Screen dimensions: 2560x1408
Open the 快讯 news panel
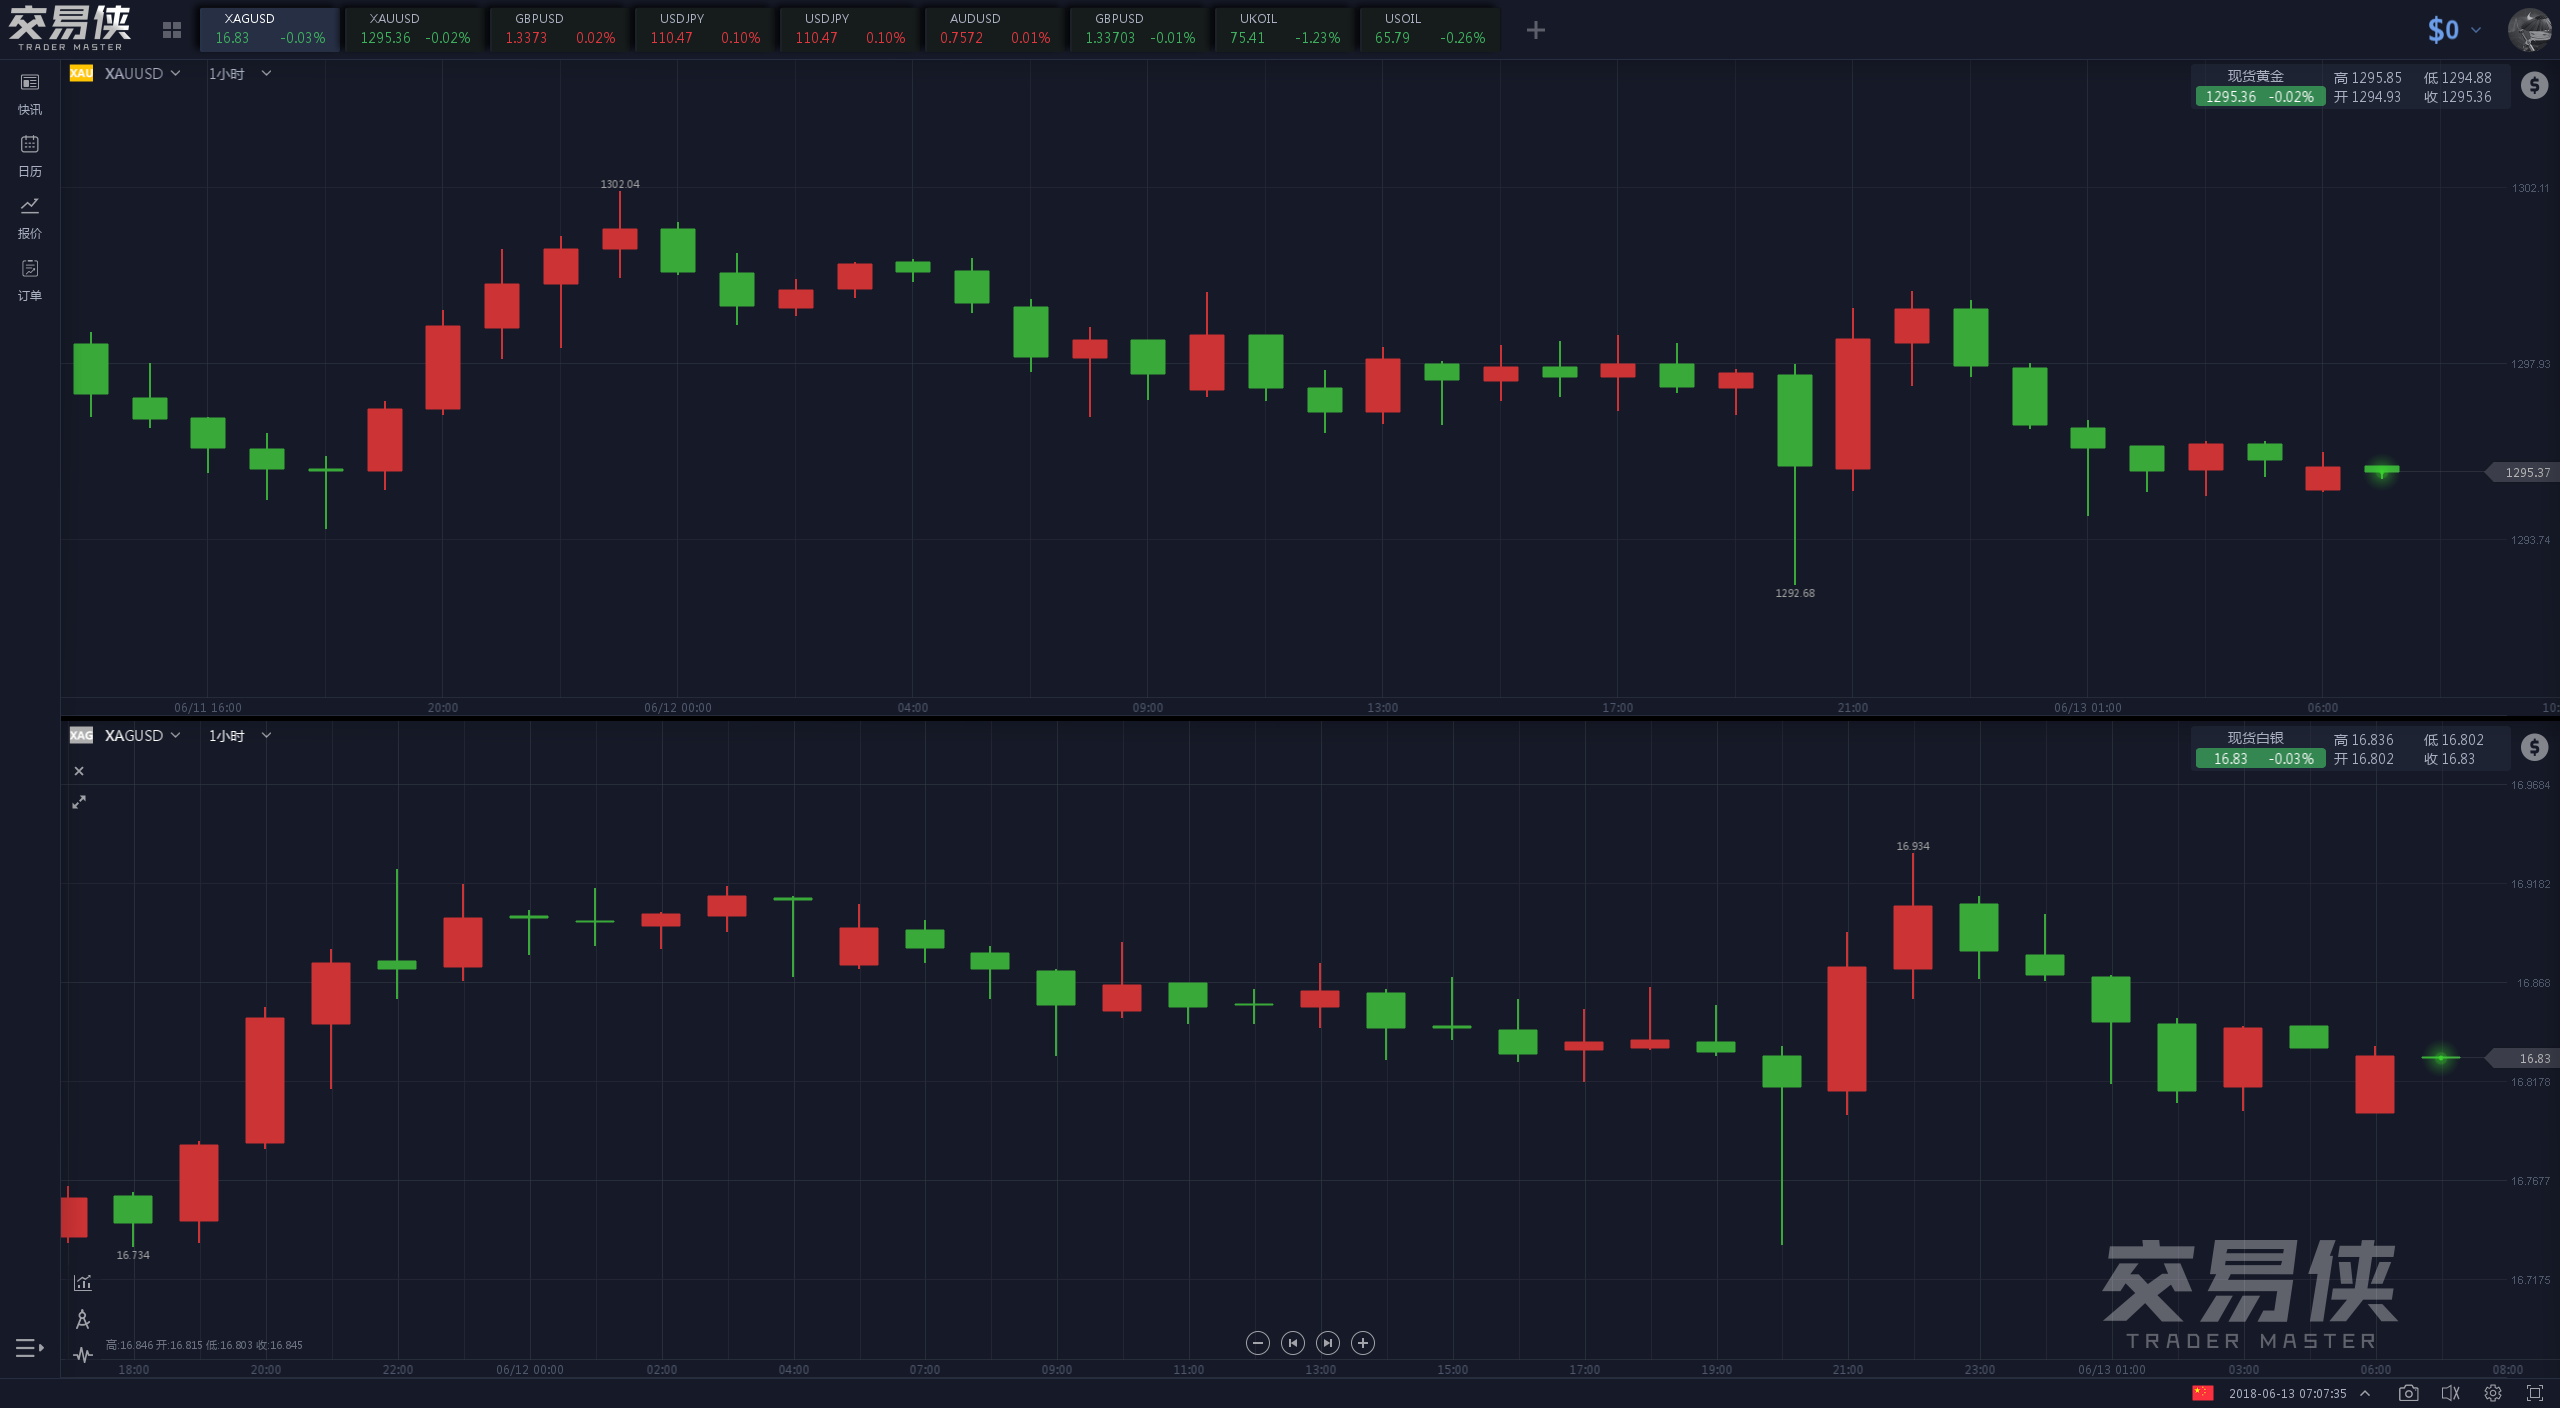click(30, 94)
